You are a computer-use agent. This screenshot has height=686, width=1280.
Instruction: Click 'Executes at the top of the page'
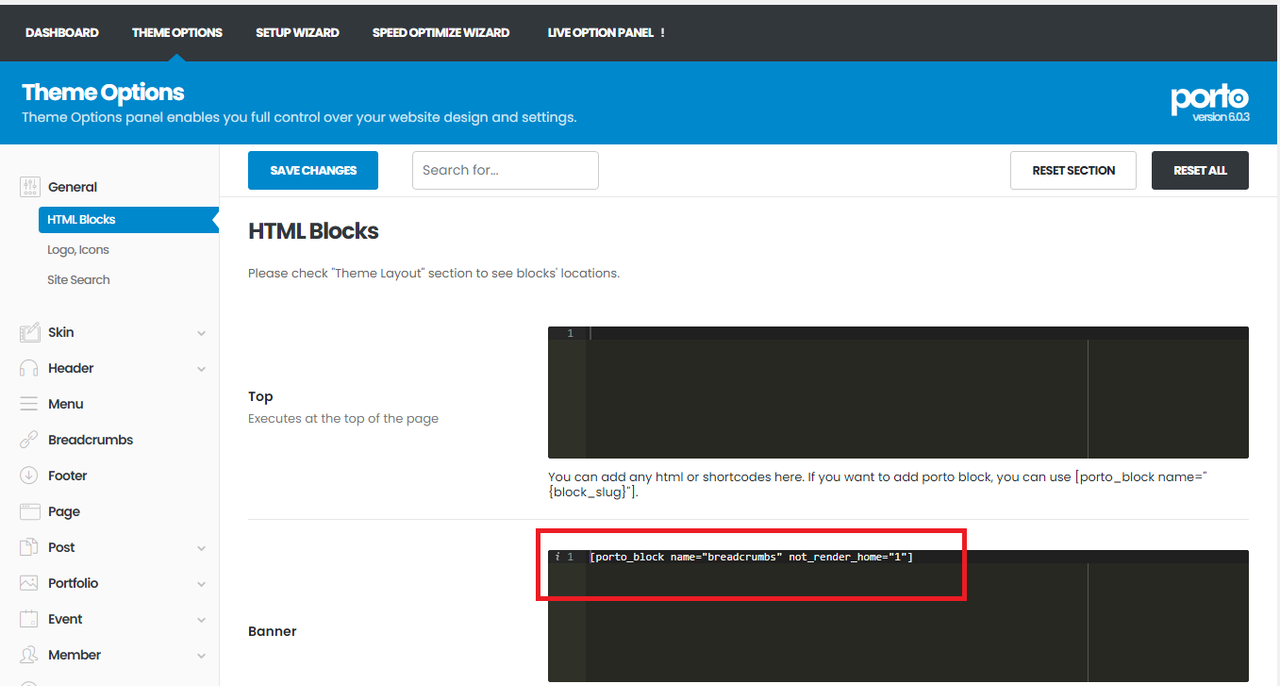pyautogui.click(x=343, y=418)
